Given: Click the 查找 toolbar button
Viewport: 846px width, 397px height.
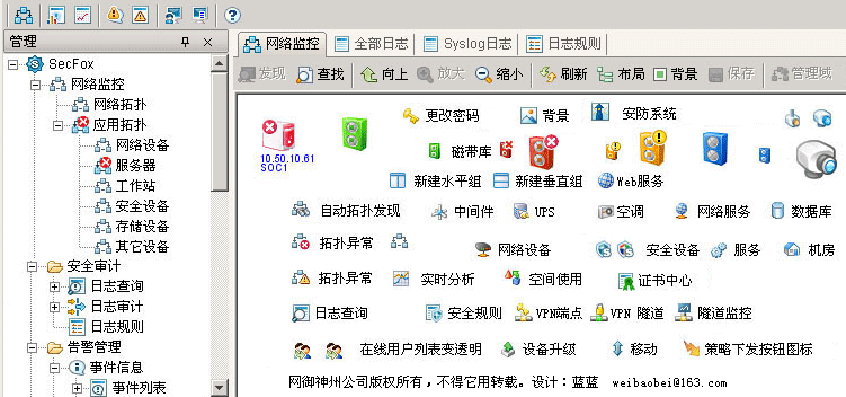Looking at the screenshot, I should pos(320,74).
